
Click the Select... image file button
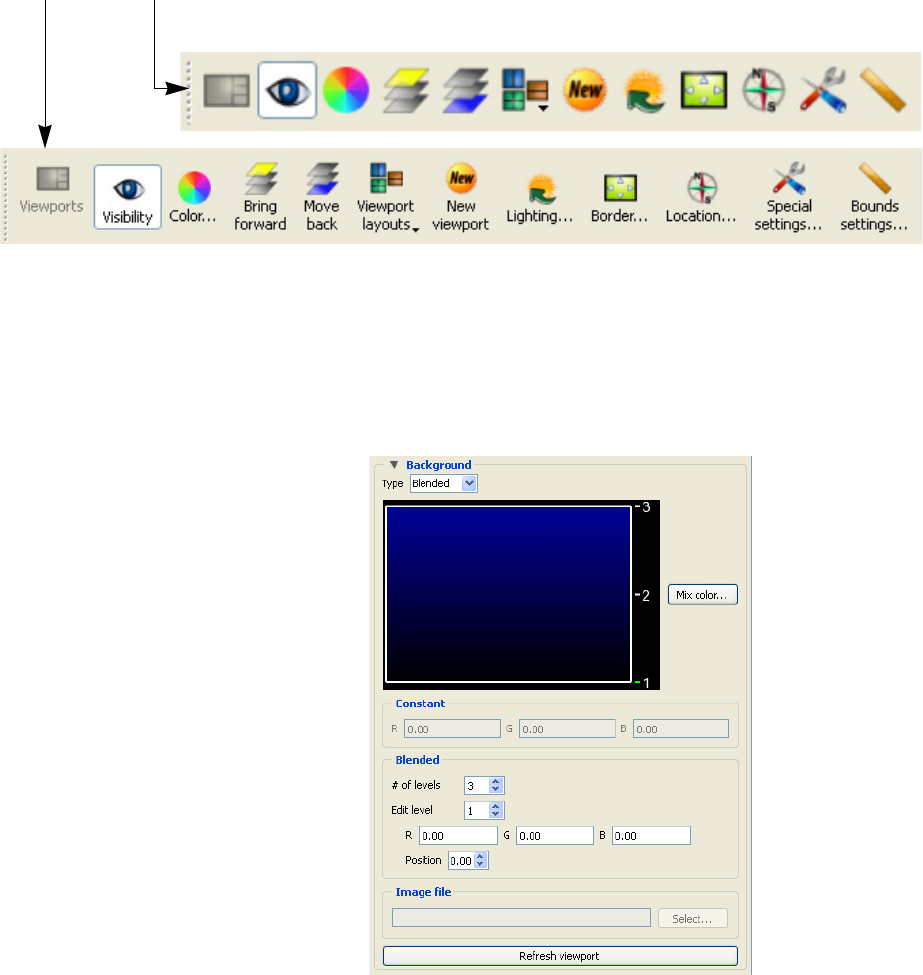coord(693,918)
